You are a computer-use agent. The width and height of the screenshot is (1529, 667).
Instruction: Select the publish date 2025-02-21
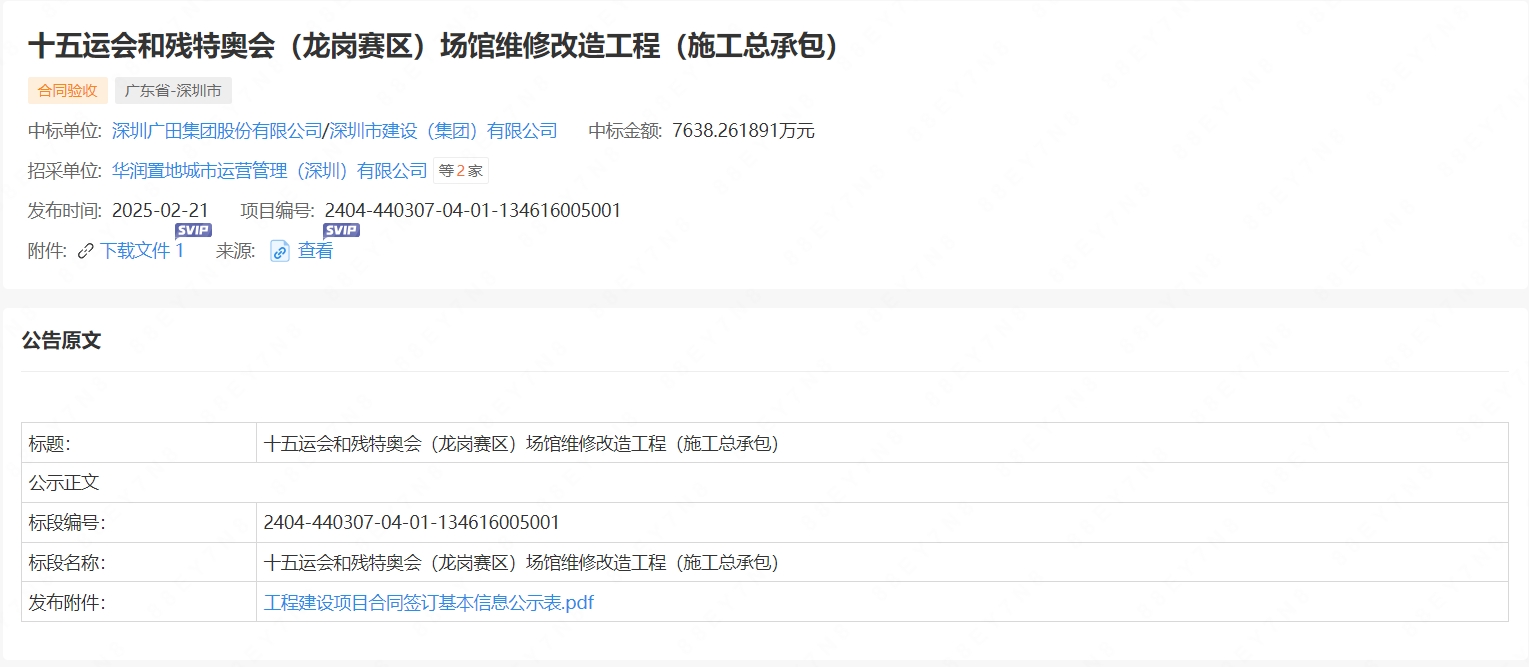click(x=160, y=211)
